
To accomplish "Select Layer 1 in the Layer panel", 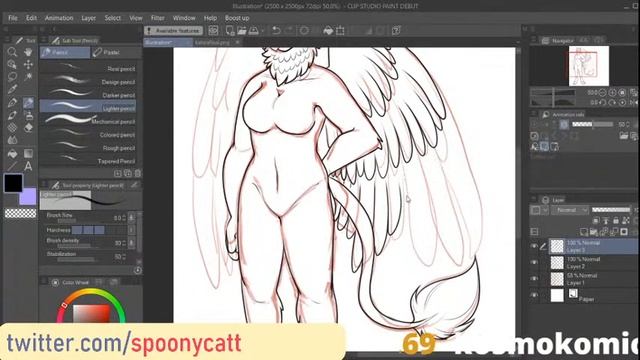I will tap(592, 279).
